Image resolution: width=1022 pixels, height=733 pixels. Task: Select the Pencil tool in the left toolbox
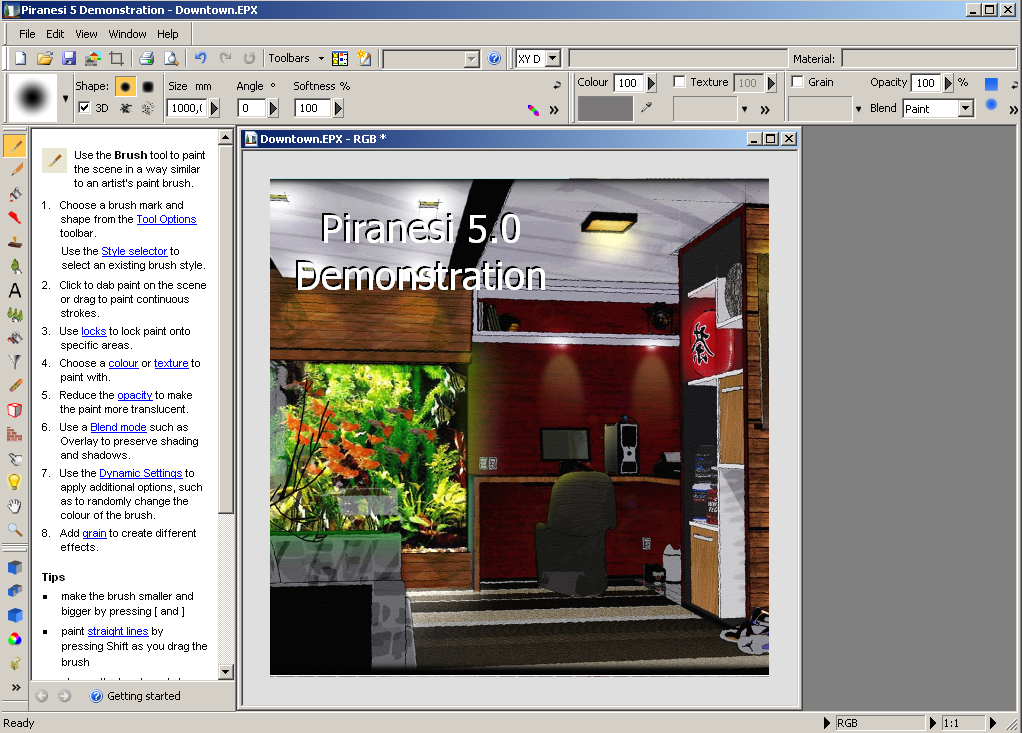tap(15, 170)
